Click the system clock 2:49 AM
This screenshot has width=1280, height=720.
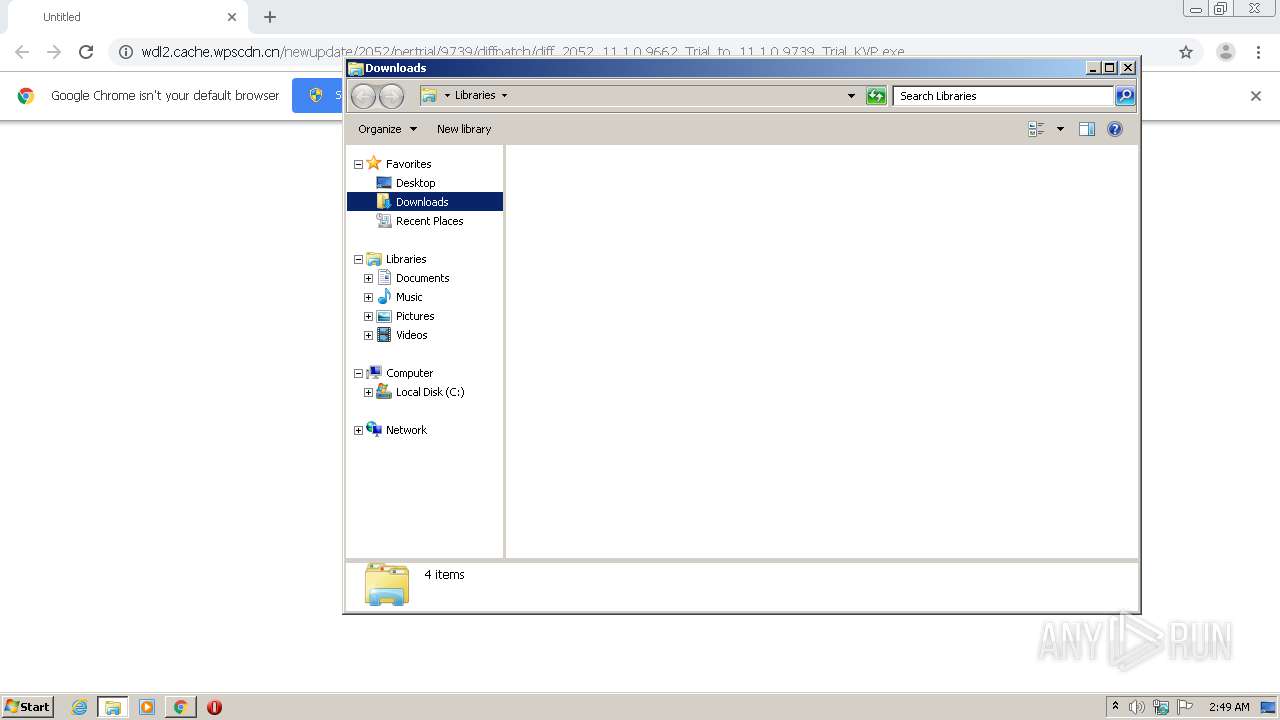click(x=1229, y=707)
